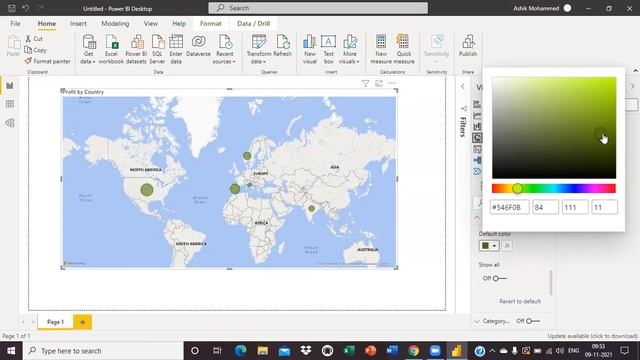Image resolution: width=640 pixels, height=360 pixels.
Task: Click Update available notice in status bar
Action: pyautogui.click(x=592, y=336)
